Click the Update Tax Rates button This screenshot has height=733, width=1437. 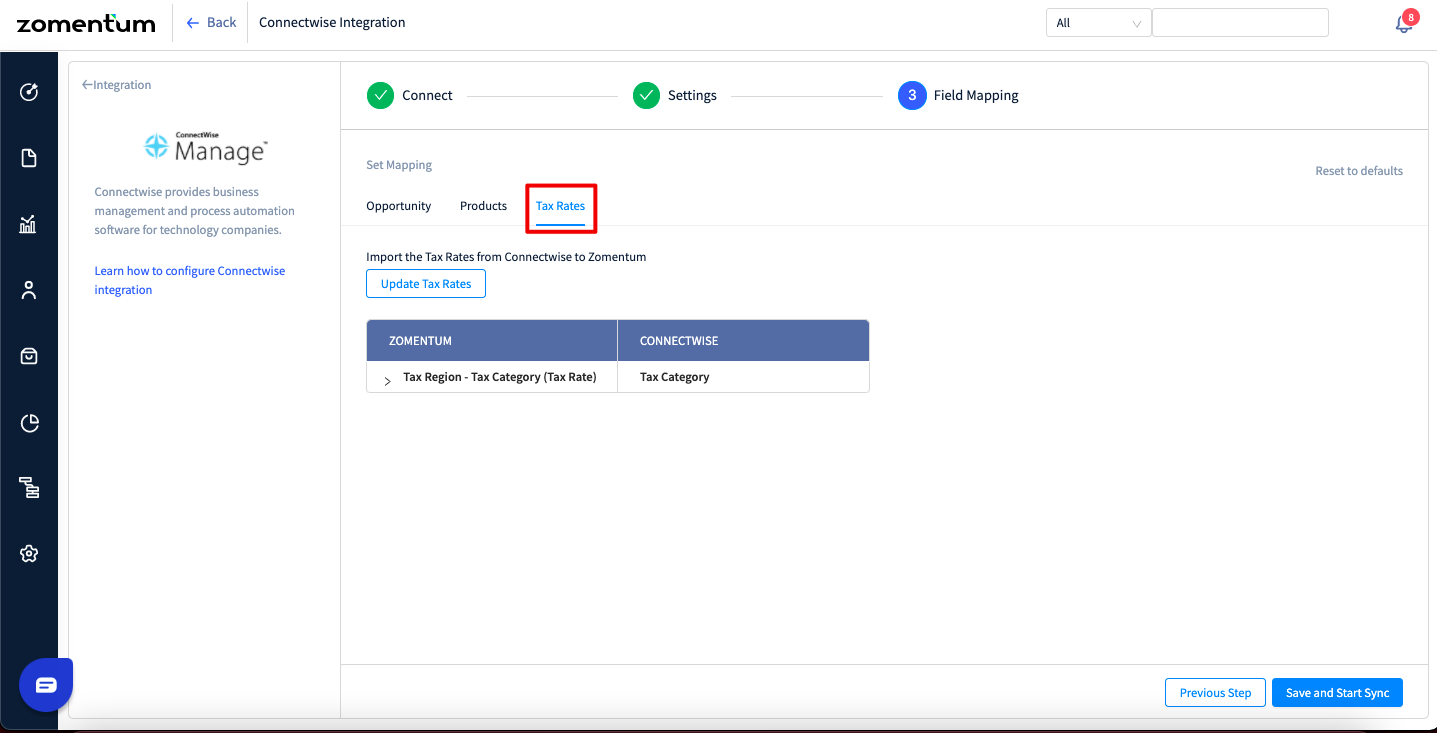coord(426,284)
